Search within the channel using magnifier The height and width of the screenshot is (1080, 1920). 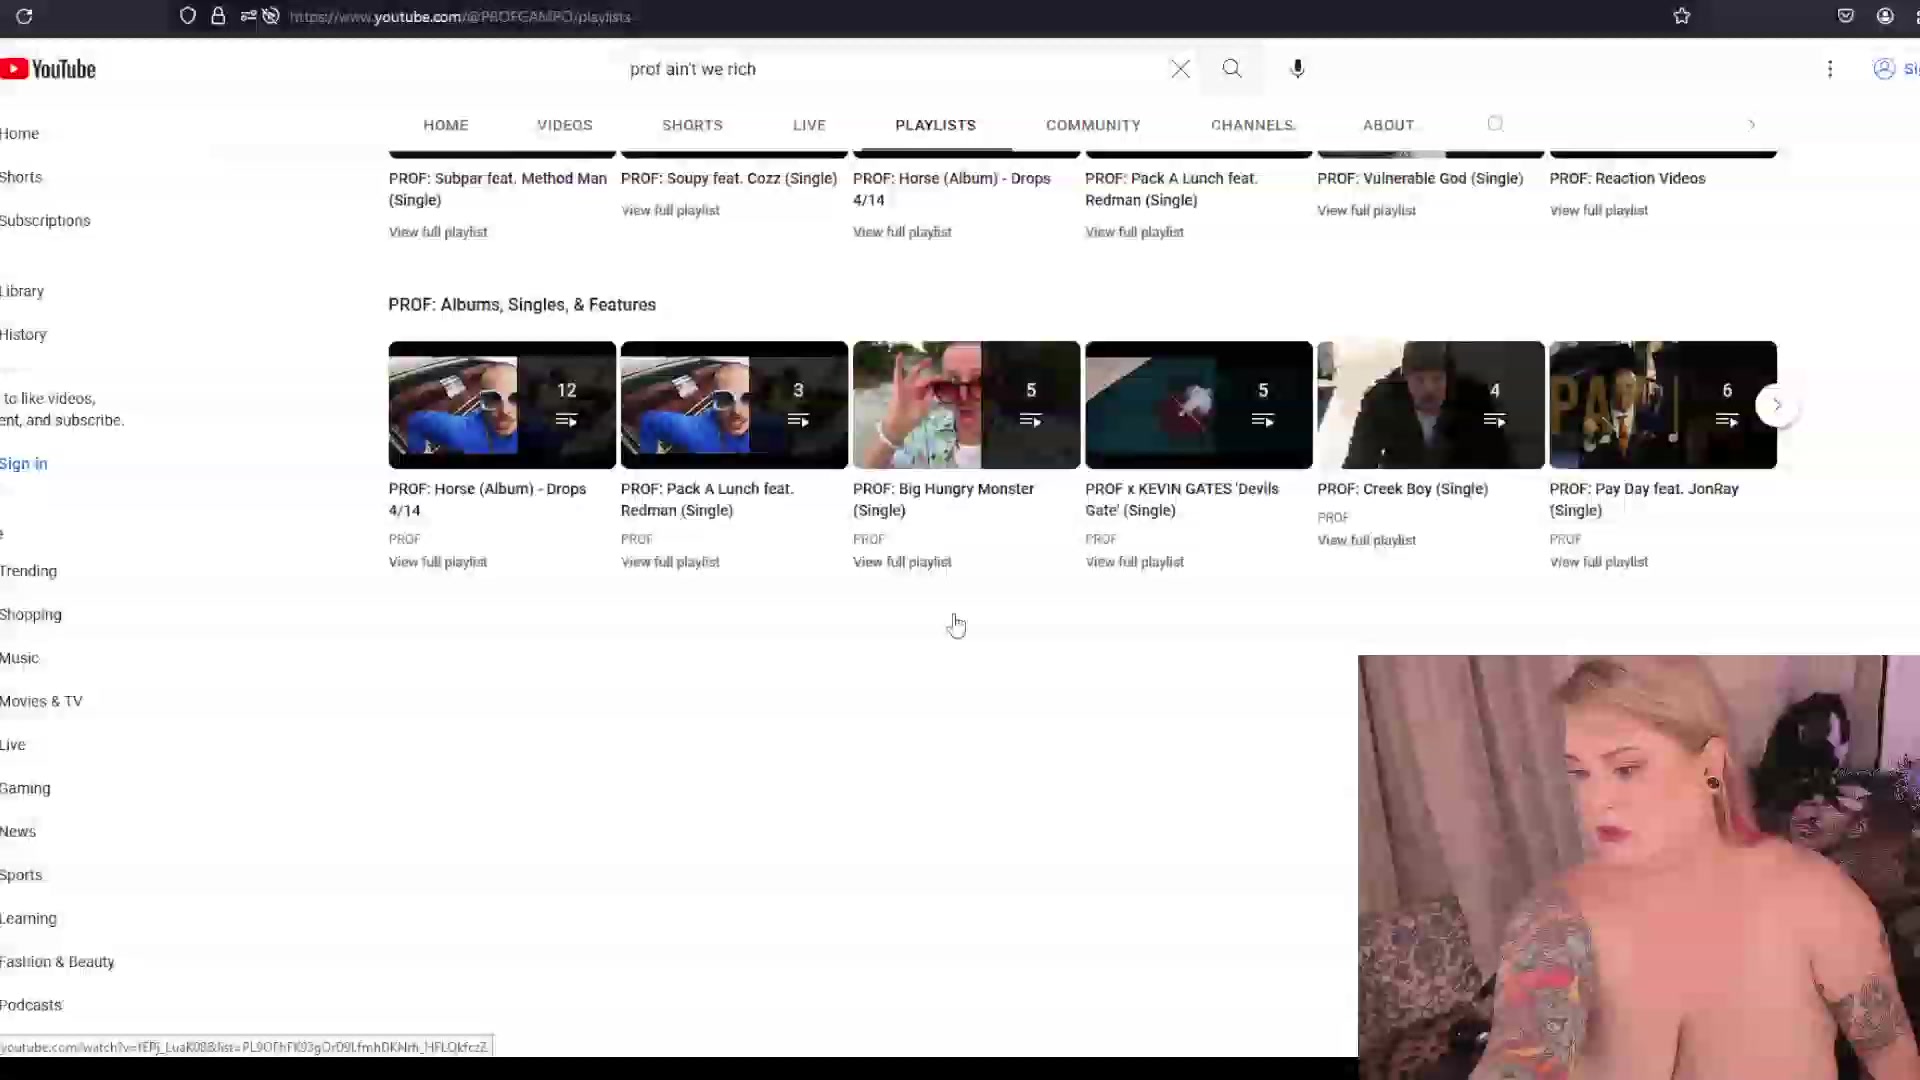pos(1495,124)
